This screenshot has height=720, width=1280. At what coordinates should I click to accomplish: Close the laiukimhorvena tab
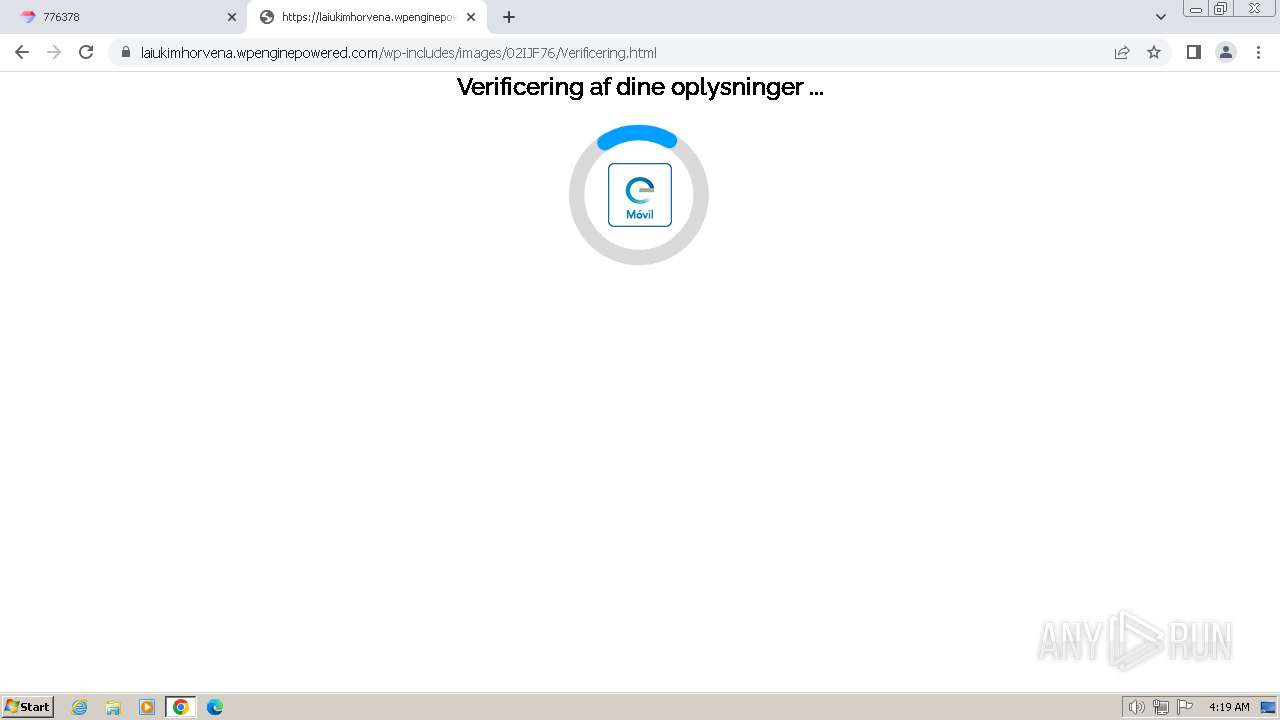pos(471,17)
